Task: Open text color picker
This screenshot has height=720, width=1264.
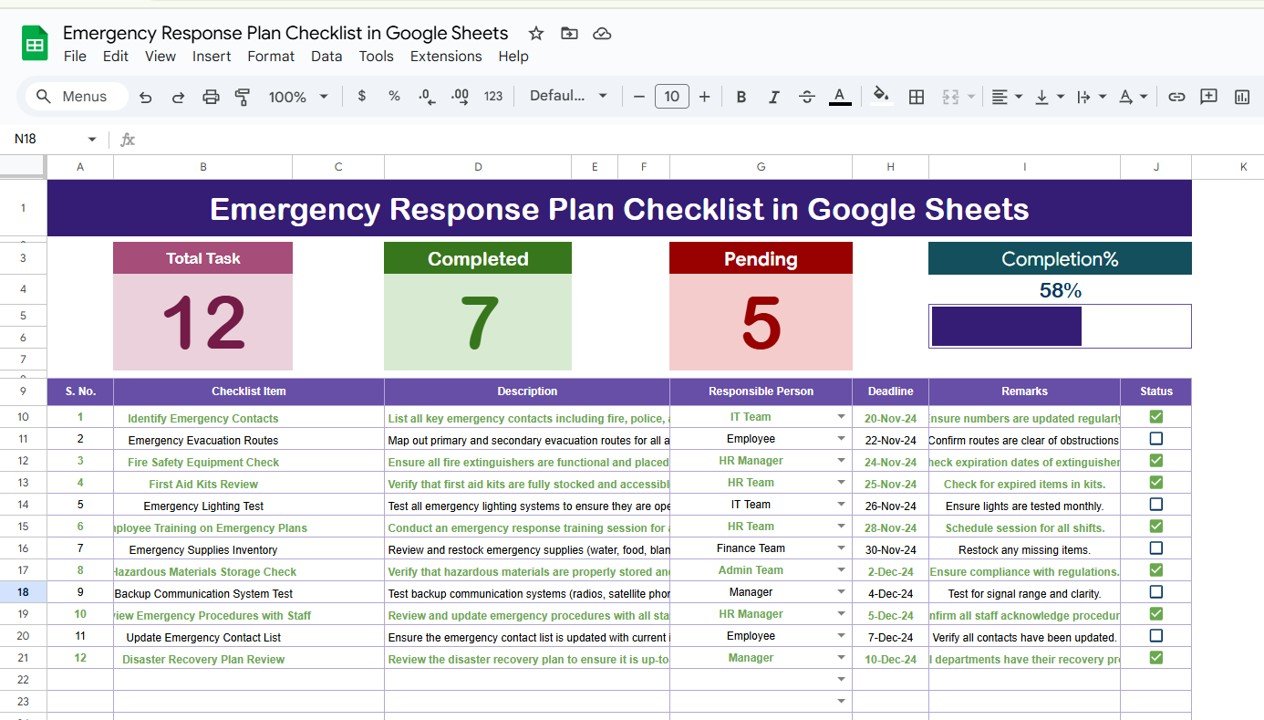Action: [x=840, y=96]
